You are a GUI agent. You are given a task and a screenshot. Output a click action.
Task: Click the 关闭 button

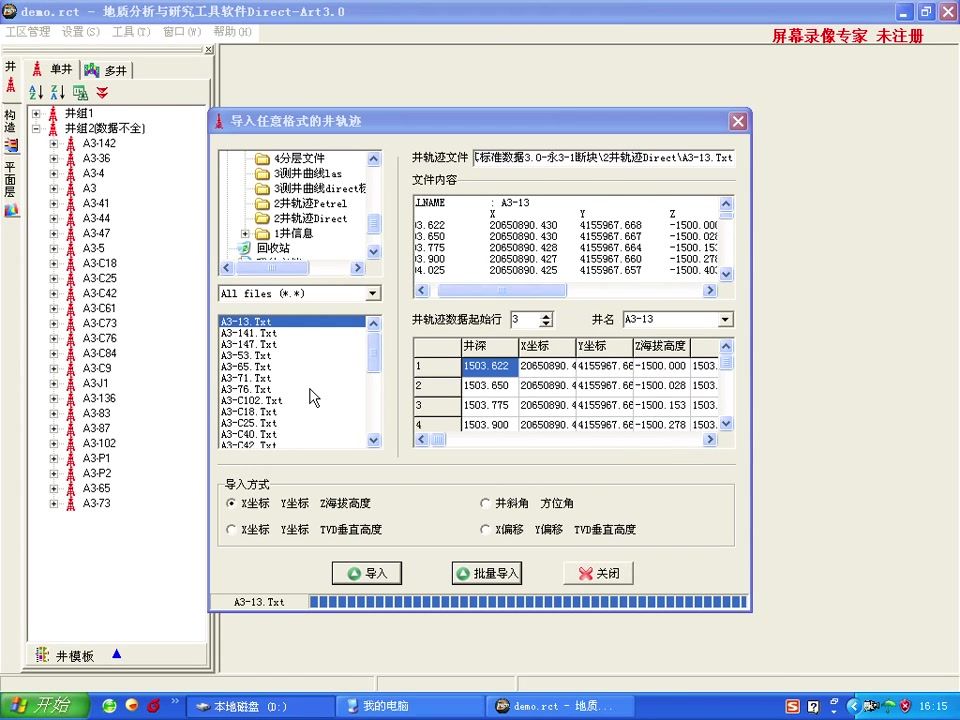tap(598, 574)
